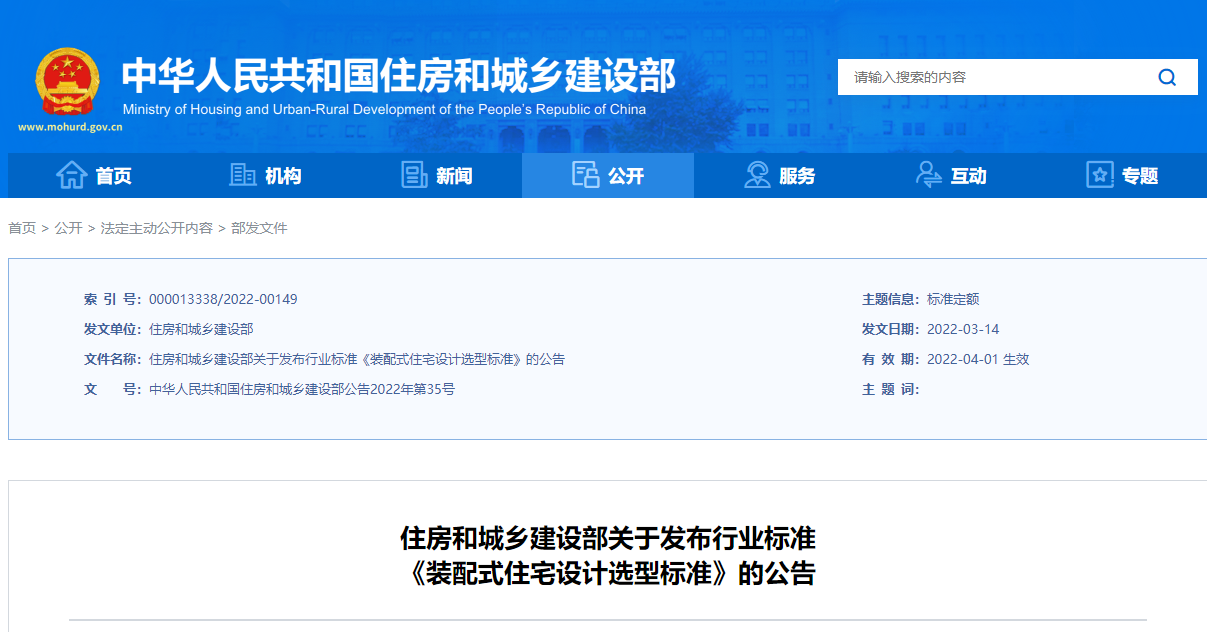Click the 新闻 newspaper icon
1207x632 pixels.
pyautogui.click(x=414, y=175)
